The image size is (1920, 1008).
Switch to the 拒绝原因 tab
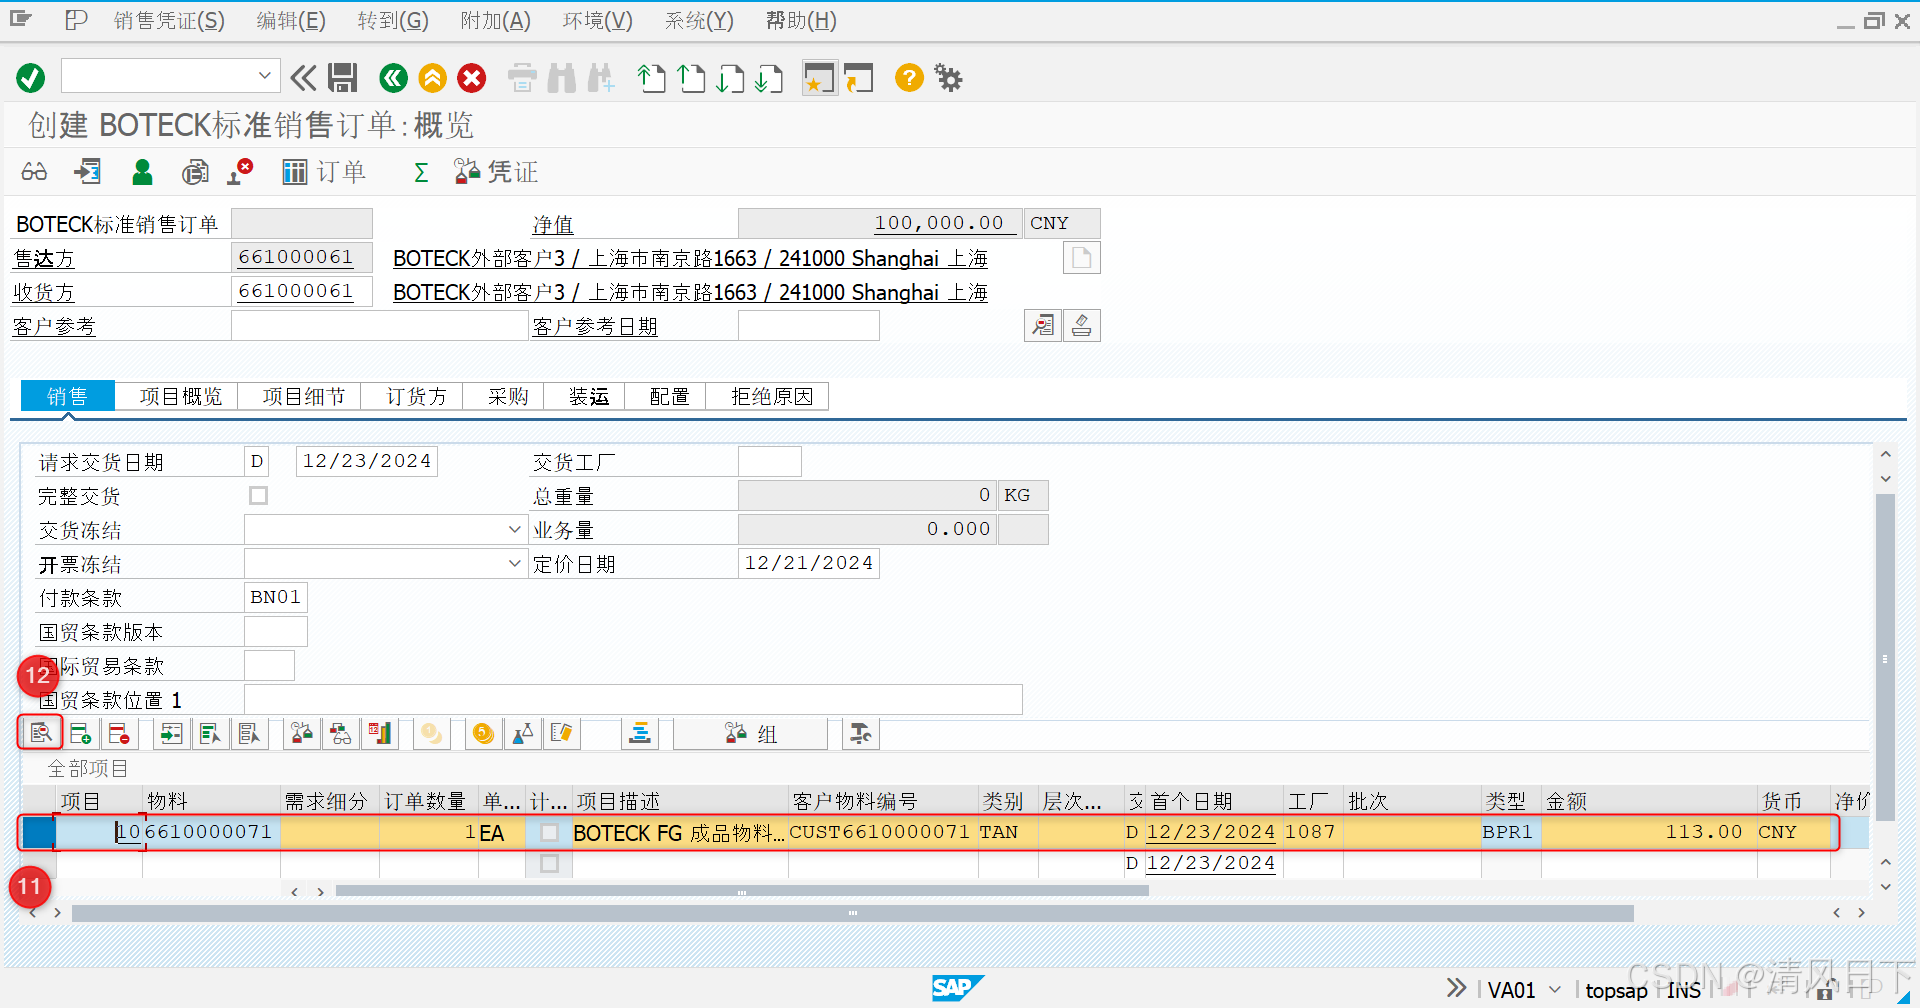point(772,396)
